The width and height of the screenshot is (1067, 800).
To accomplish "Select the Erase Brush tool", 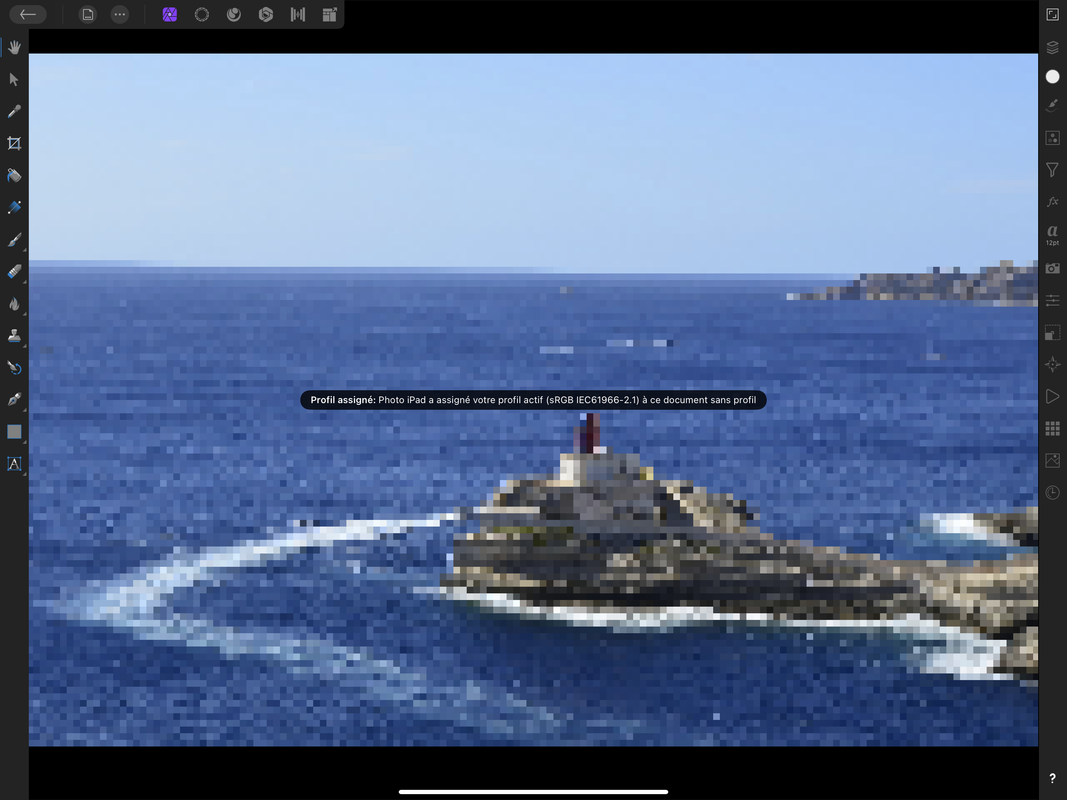I will click(14, 271).
